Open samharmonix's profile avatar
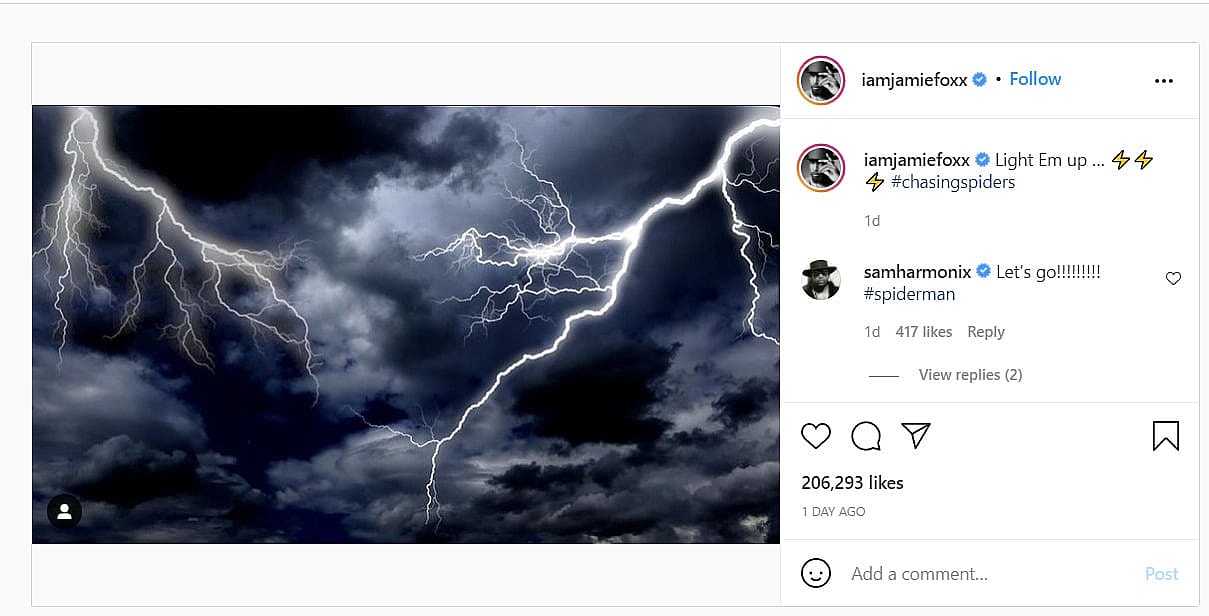1209x616 pixels. coord(821,280)
